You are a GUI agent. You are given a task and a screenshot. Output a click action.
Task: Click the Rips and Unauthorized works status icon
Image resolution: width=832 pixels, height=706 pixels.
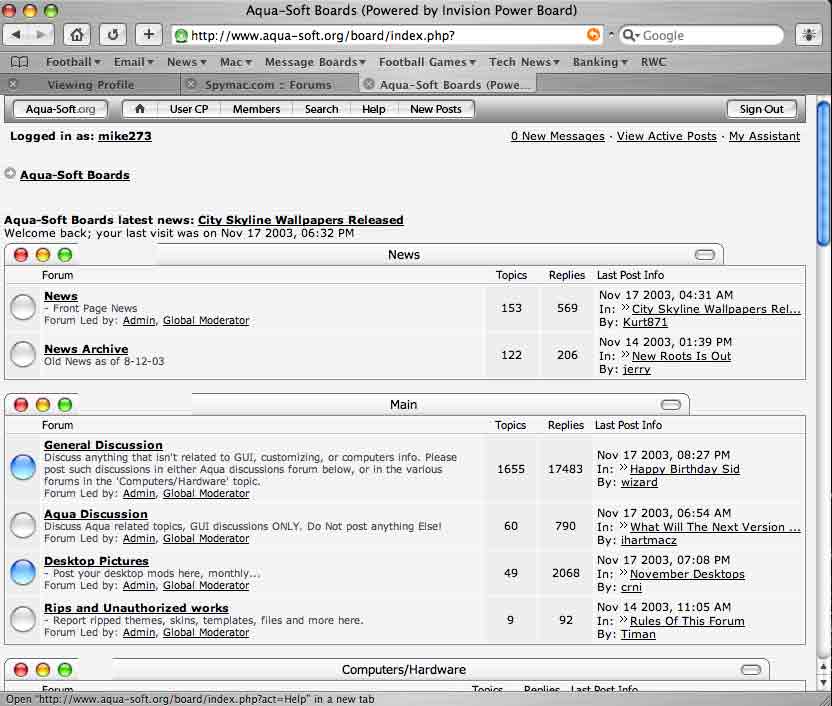pyautogui.click(x=23, y=619)
